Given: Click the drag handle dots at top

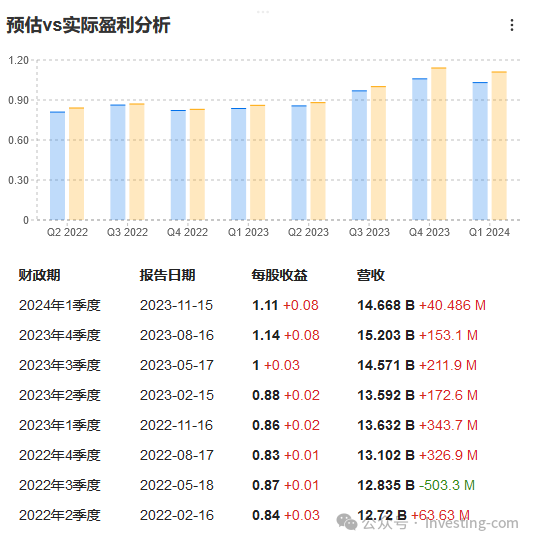Looking at the screenshot, I should click(x=263, y=12).
